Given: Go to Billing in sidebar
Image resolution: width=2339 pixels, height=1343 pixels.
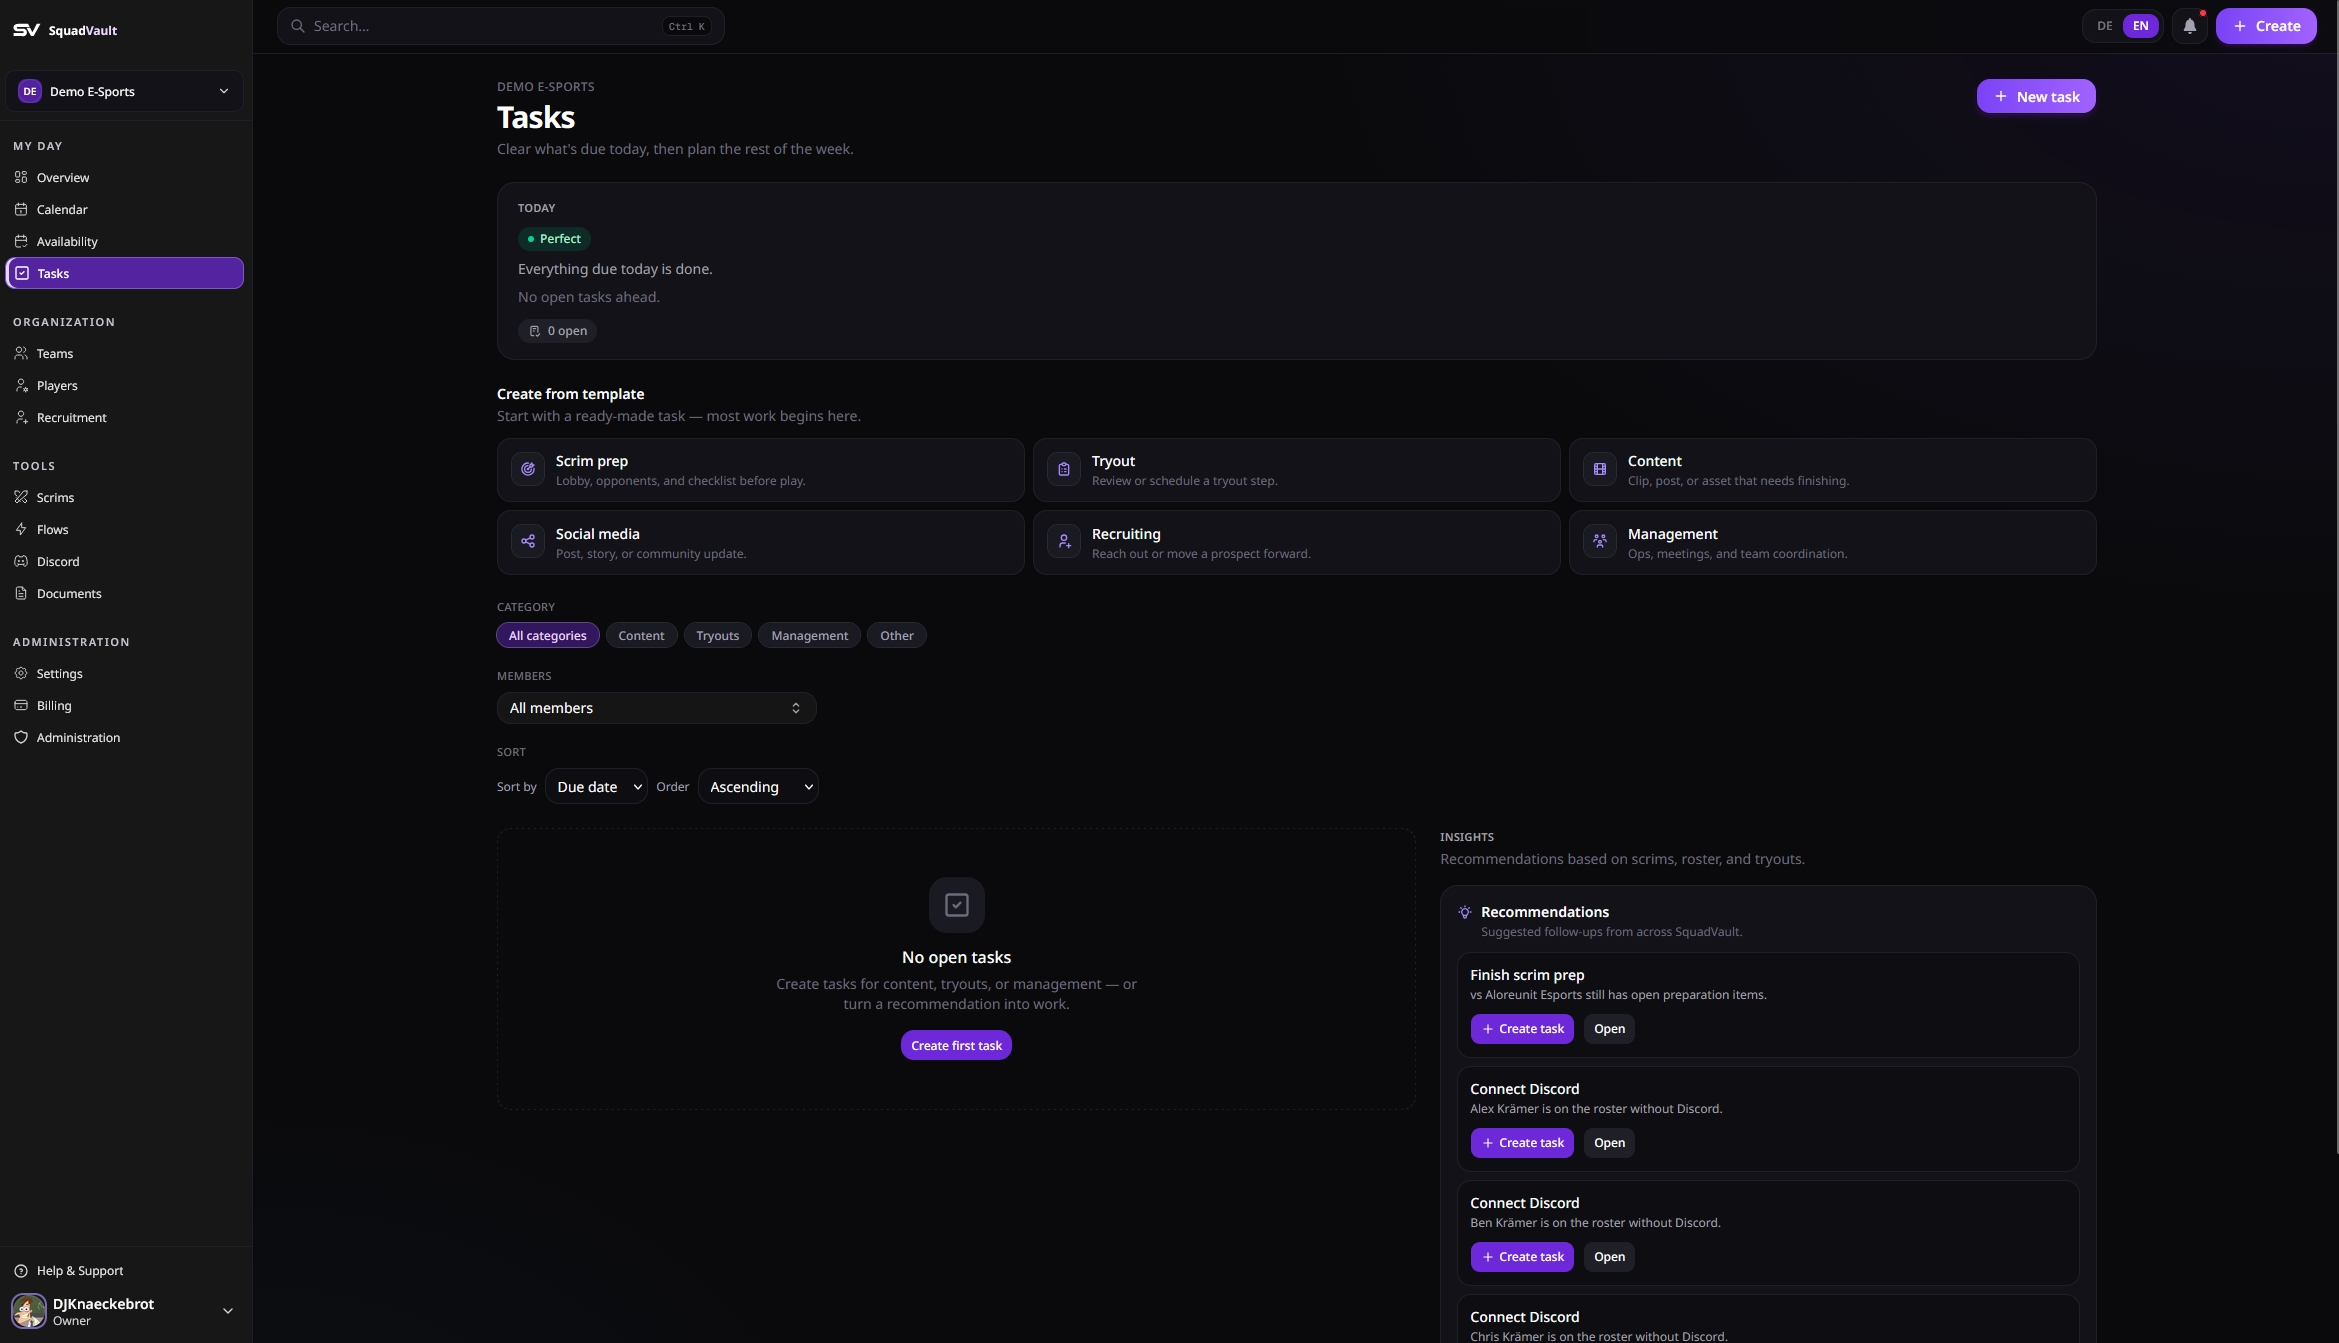Looking at the screenshot, I should (125, 705).
